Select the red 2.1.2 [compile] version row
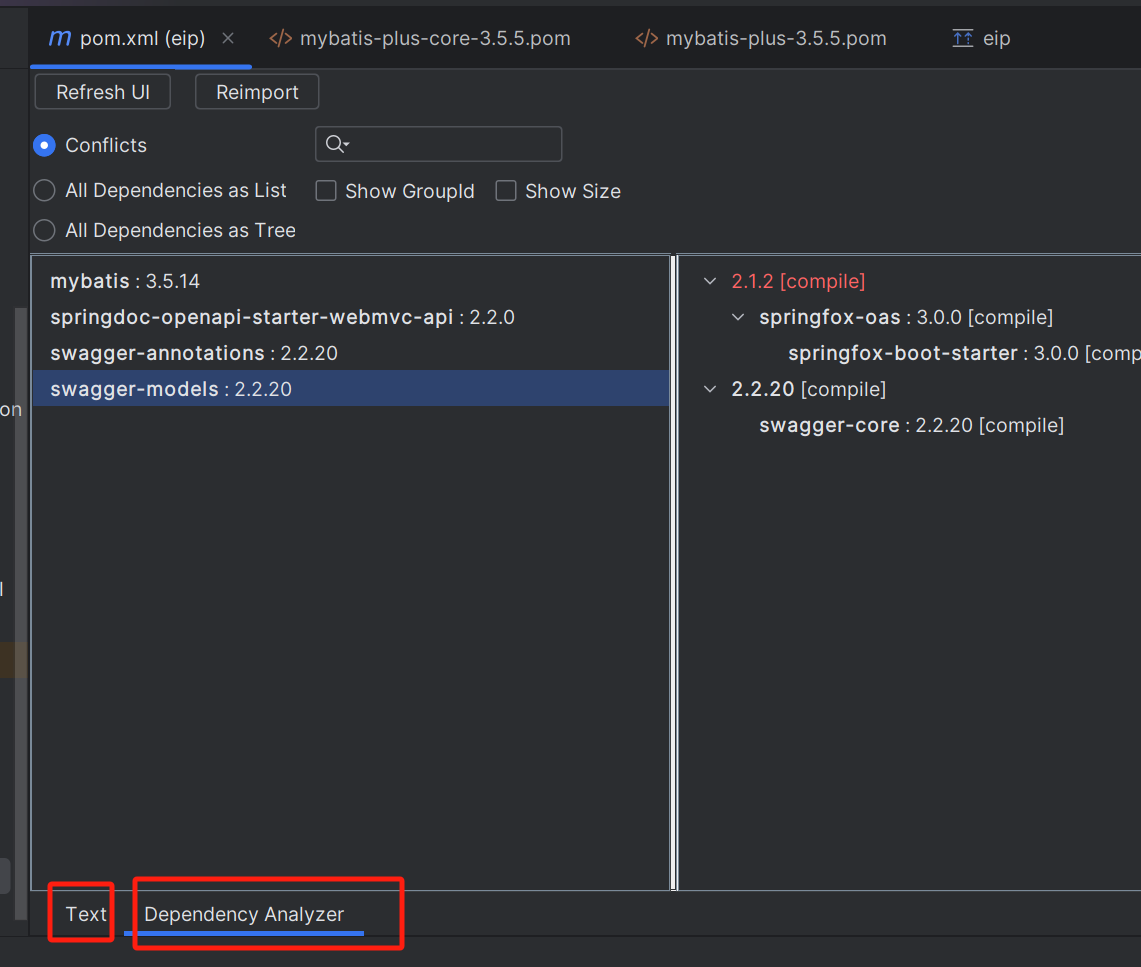1141x967 pixels. coord(798,281)
